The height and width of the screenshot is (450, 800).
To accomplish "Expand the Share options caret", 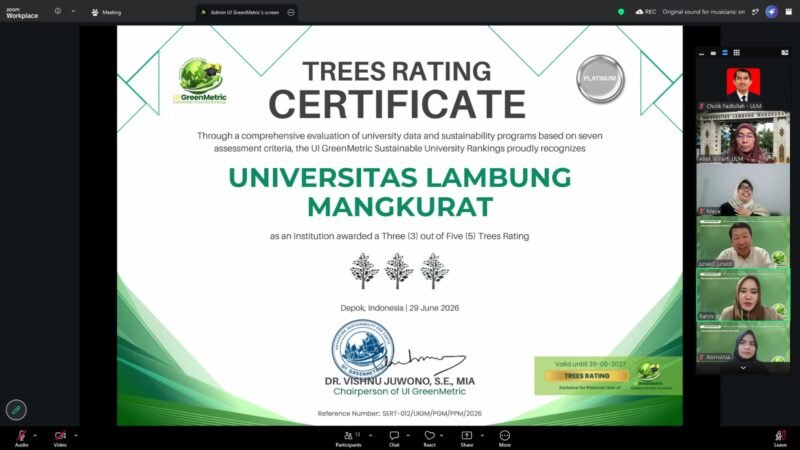I will tap(482, 436).
